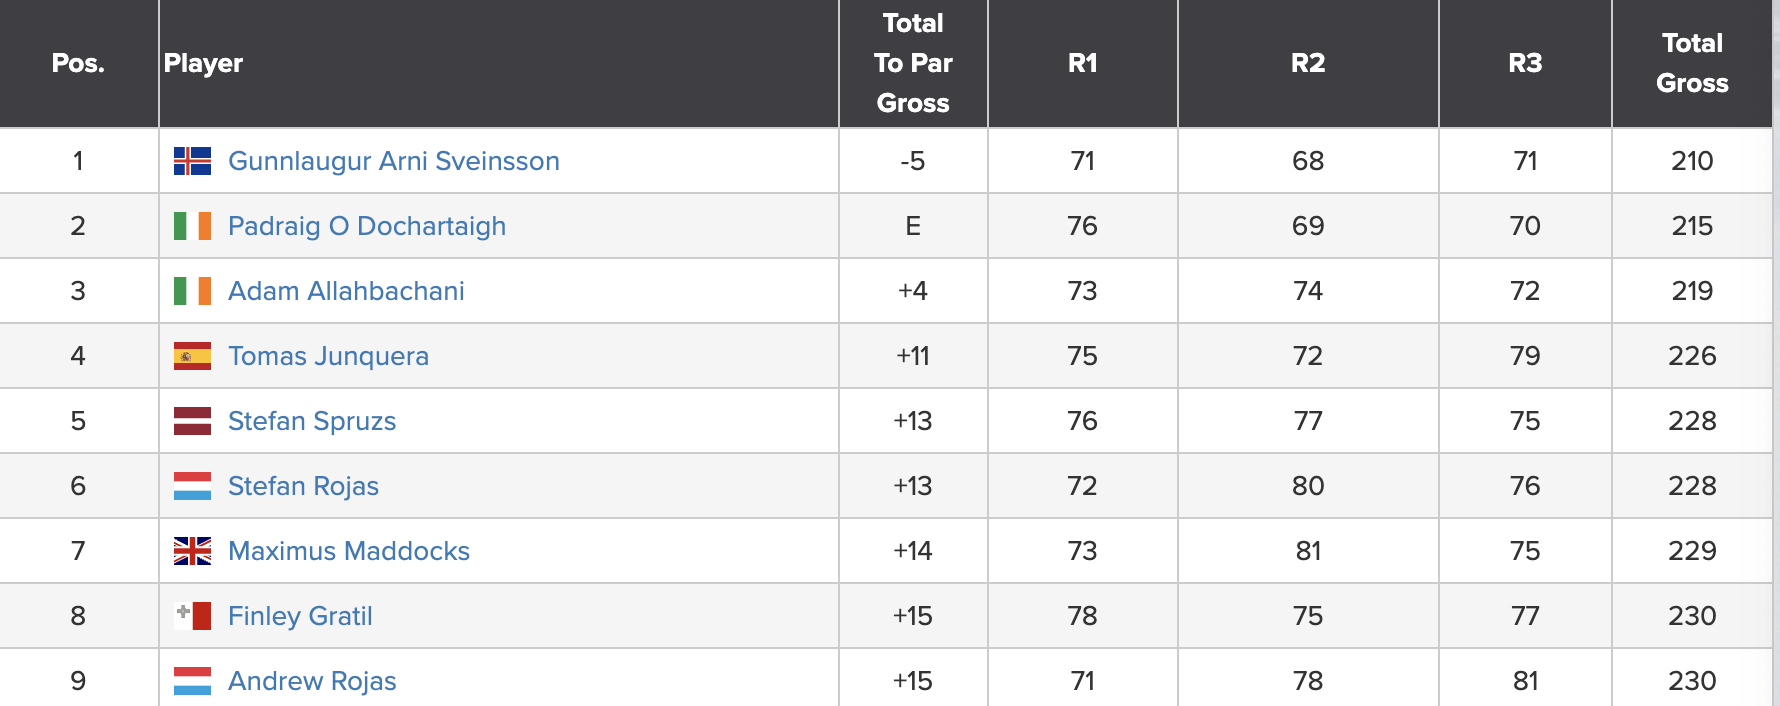Click the Malta flag next to Finley Gratil
1780x706 pixels.
pos(192,616)
